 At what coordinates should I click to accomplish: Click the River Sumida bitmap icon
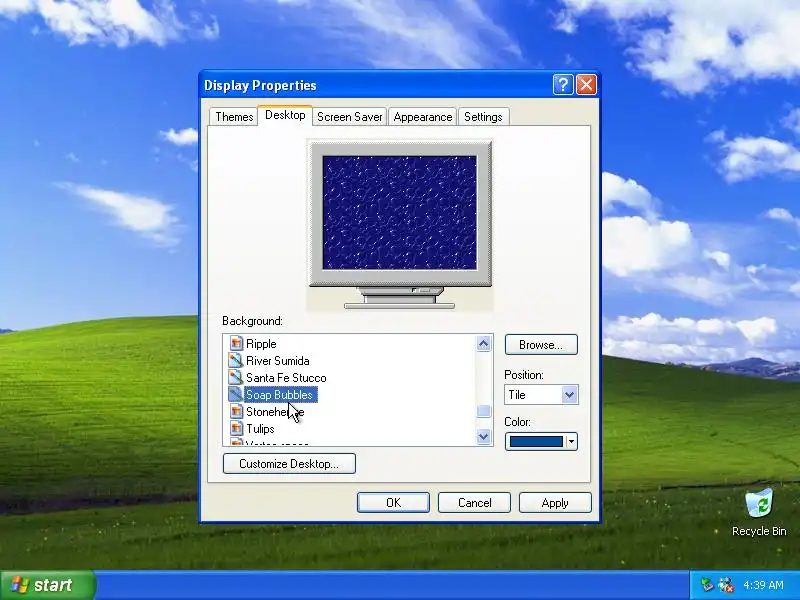(236, 361)
